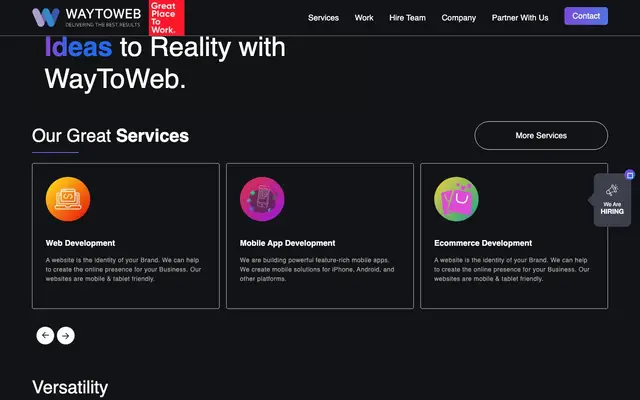Click the next arrow carousel button
Image resolution: width=640 pixels, height=400 pixels.
pos(66,336)
